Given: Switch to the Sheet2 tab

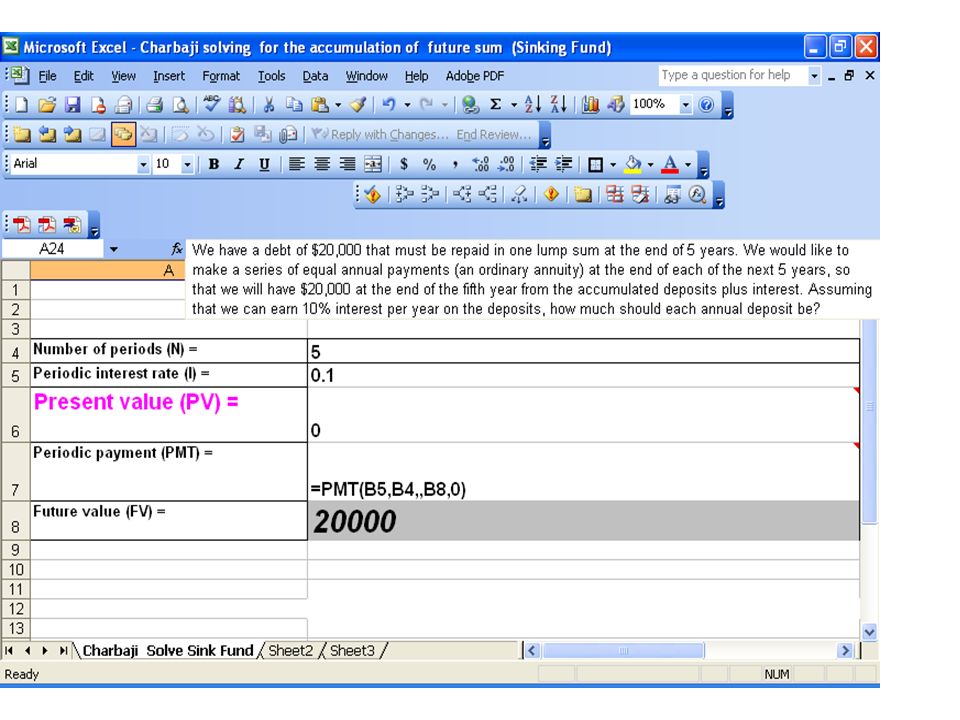Looking at the screenshot, I should click(x=290, y=650).
